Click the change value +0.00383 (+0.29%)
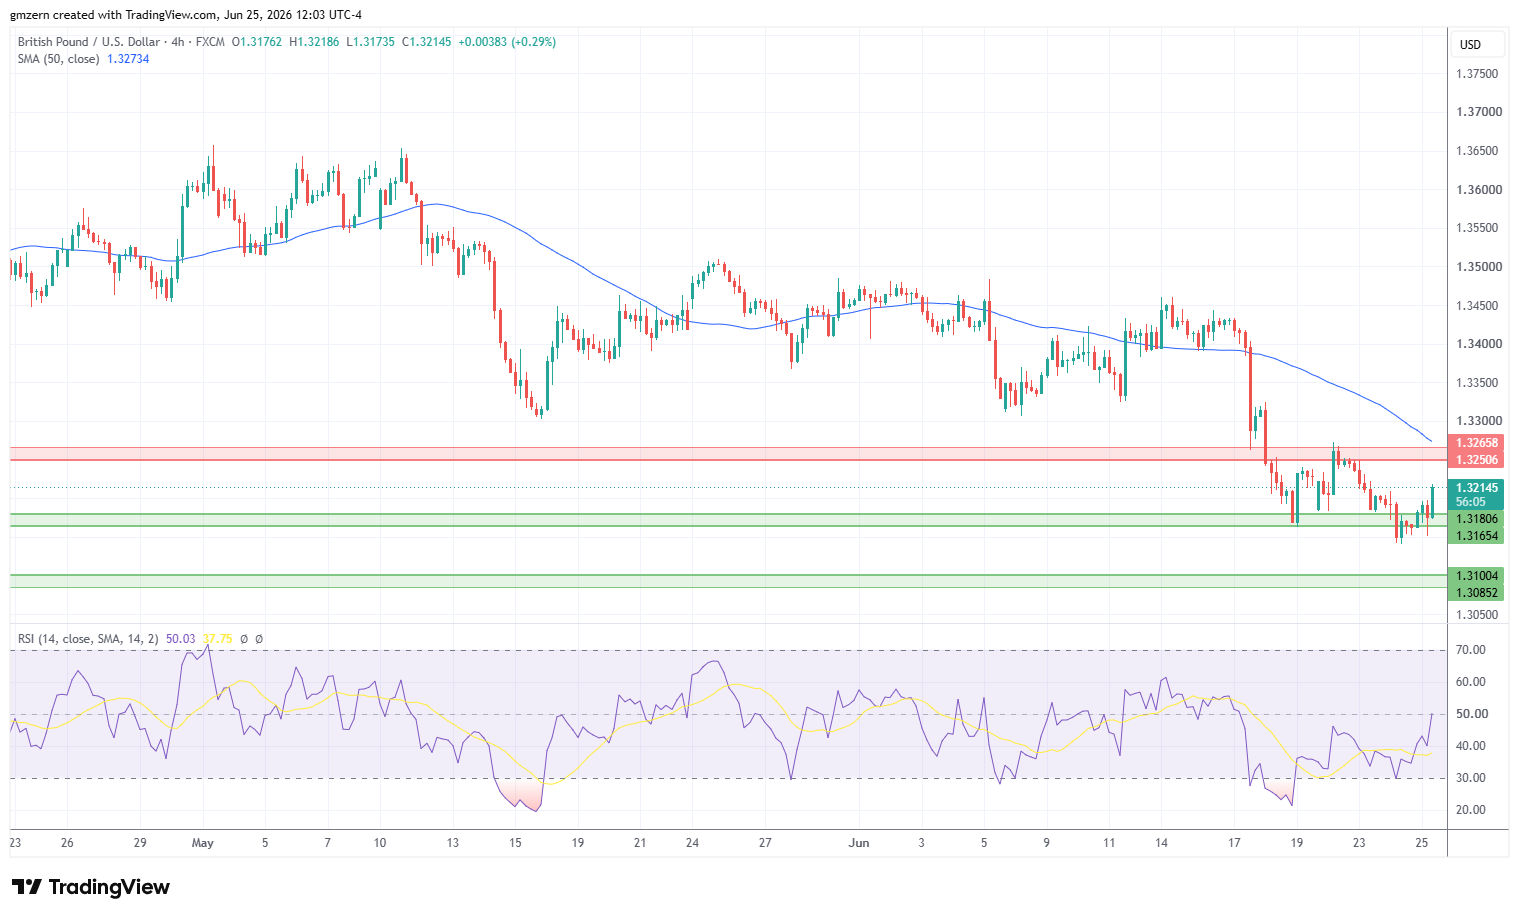The image size is (1519, 917). (507, 42)
